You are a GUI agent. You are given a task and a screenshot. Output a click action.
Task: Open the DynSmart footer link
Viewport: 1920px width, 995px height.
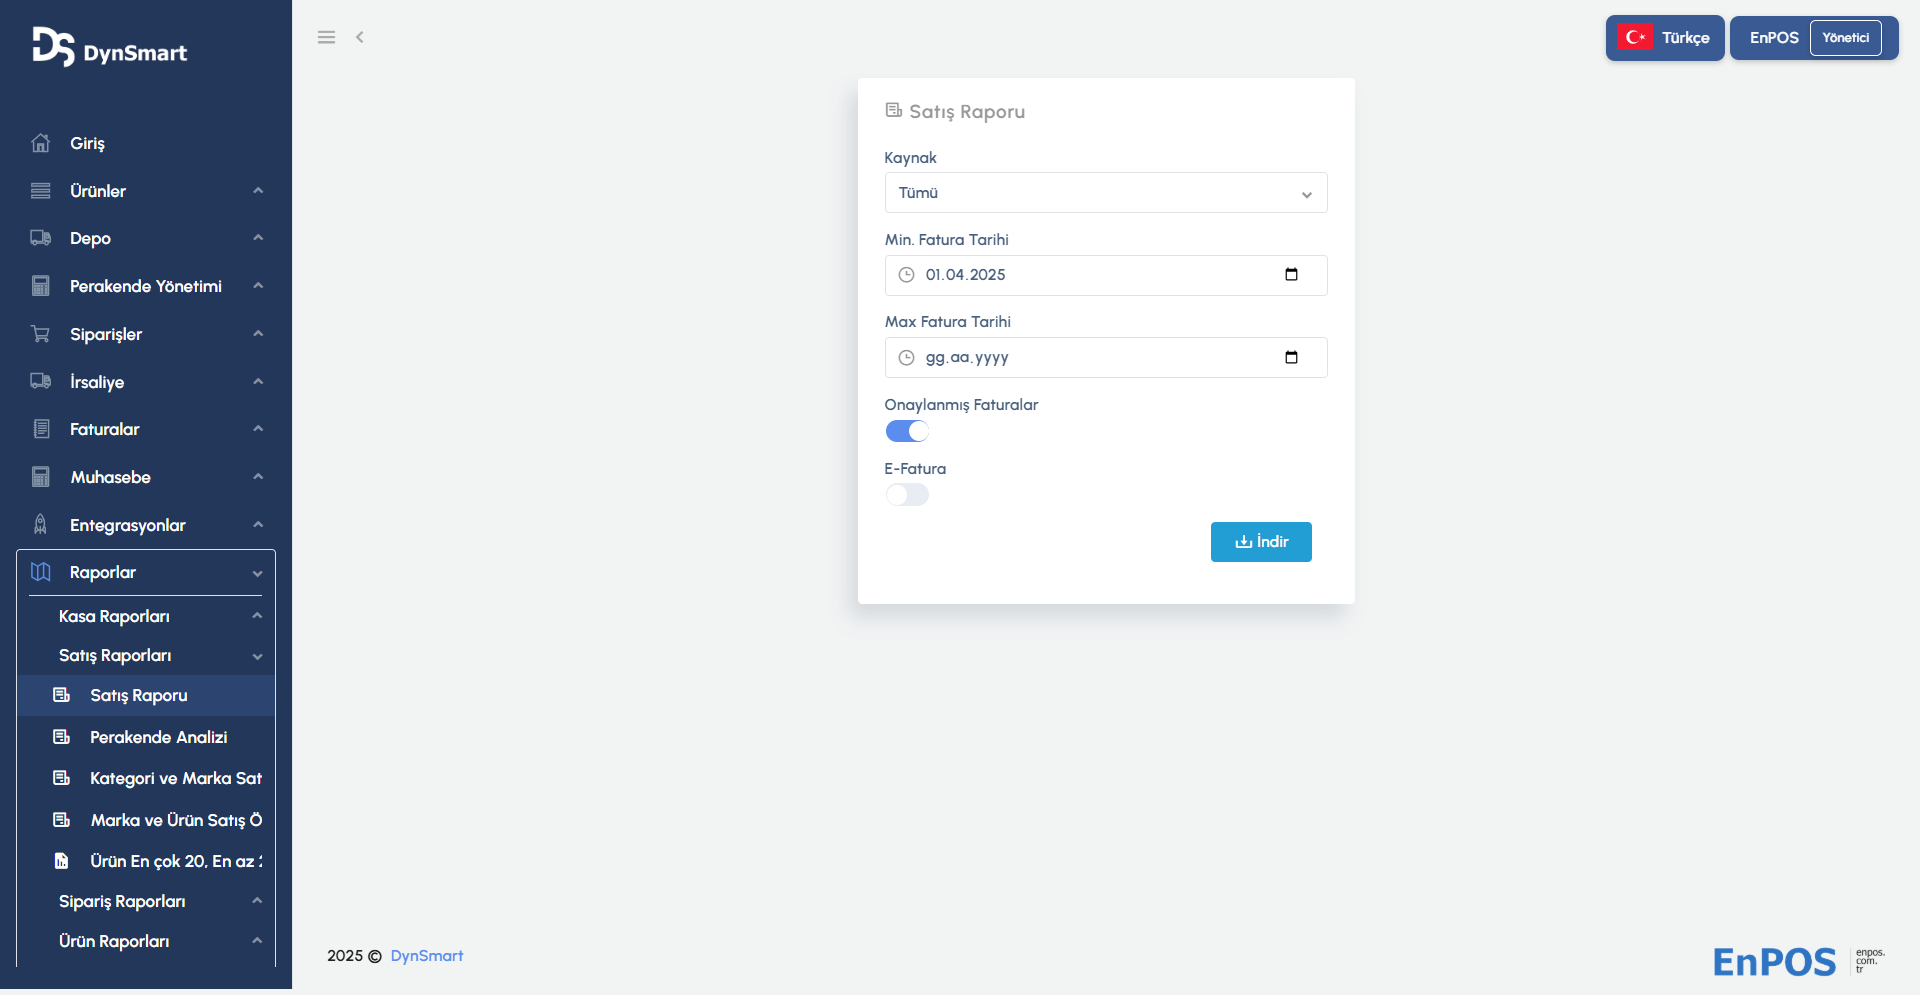(427, 956)
